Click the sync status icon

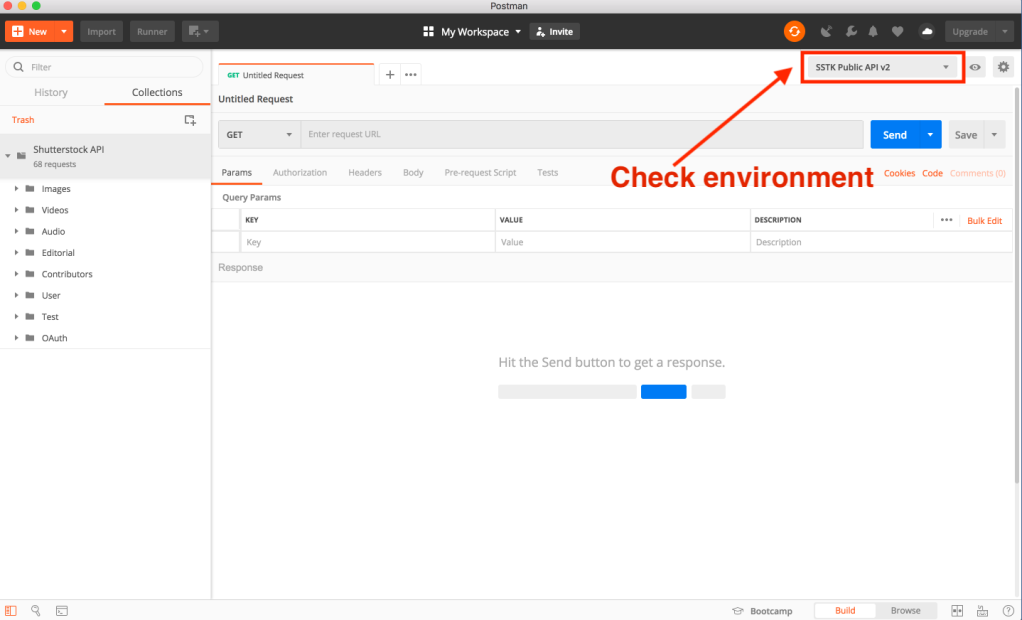point(794,31)
